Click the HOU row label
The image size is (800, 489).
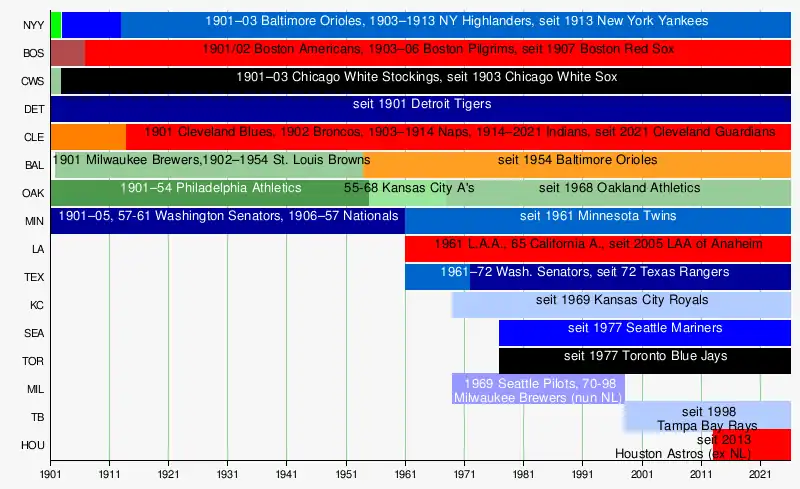tap(33, 445)
